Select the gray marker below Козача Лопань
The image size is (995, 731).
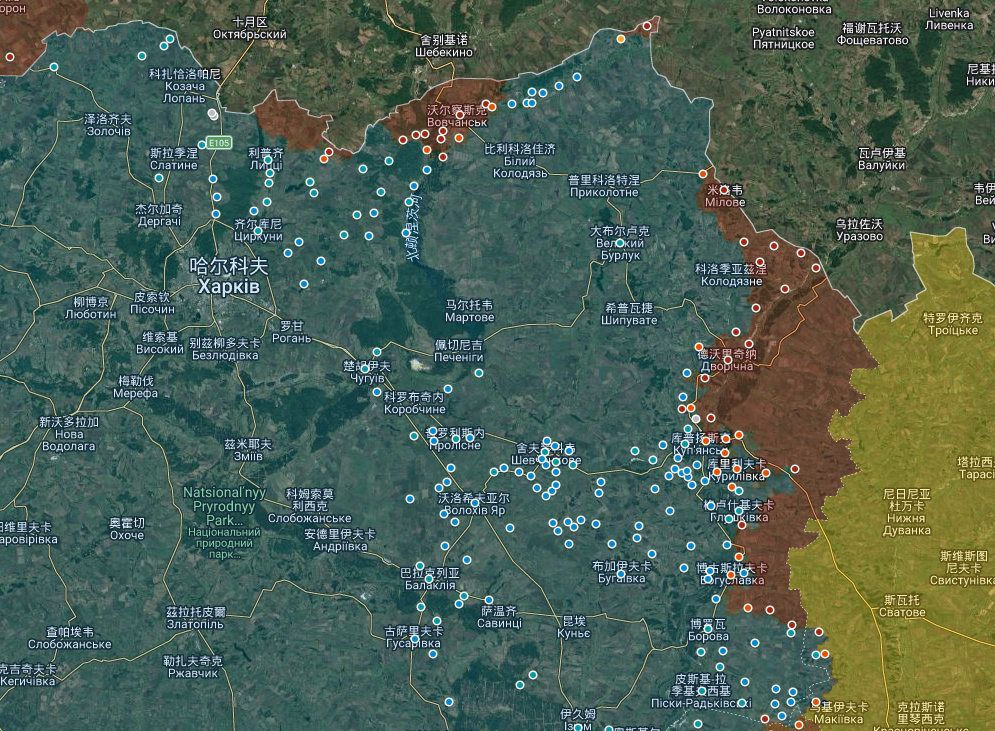(x=212, y=114)
